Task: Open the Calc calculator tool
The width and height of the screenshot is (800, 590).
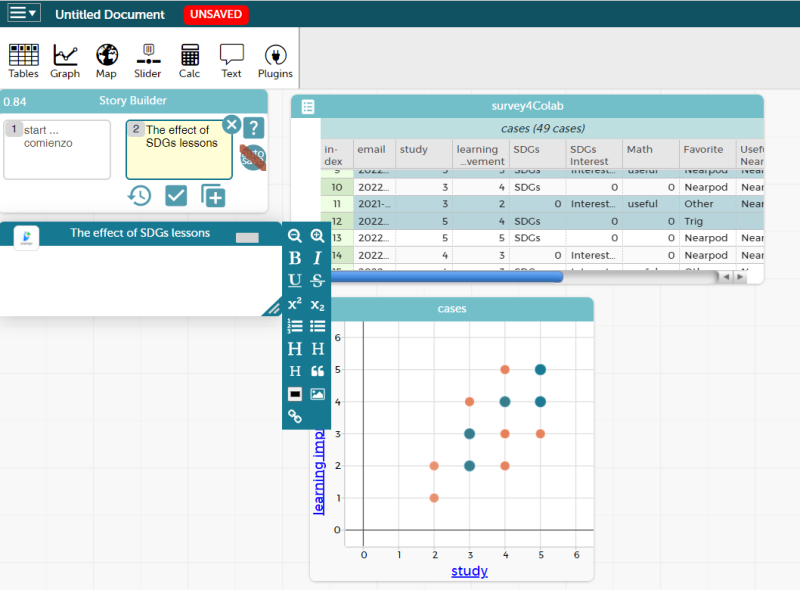Action: [x=189, y=61]
